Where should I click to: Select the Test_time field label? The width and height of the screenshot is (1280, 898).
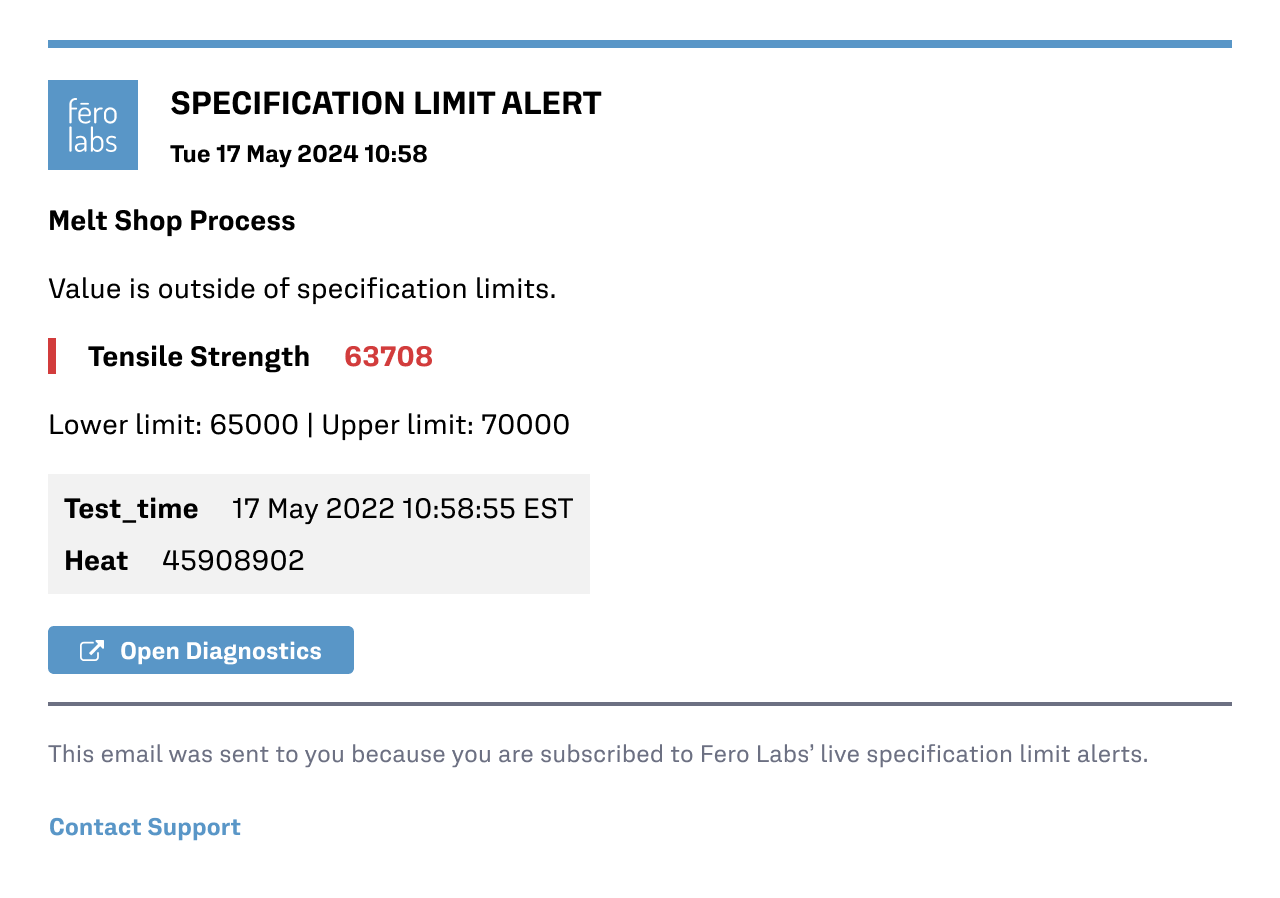click(x=131, y=508)
